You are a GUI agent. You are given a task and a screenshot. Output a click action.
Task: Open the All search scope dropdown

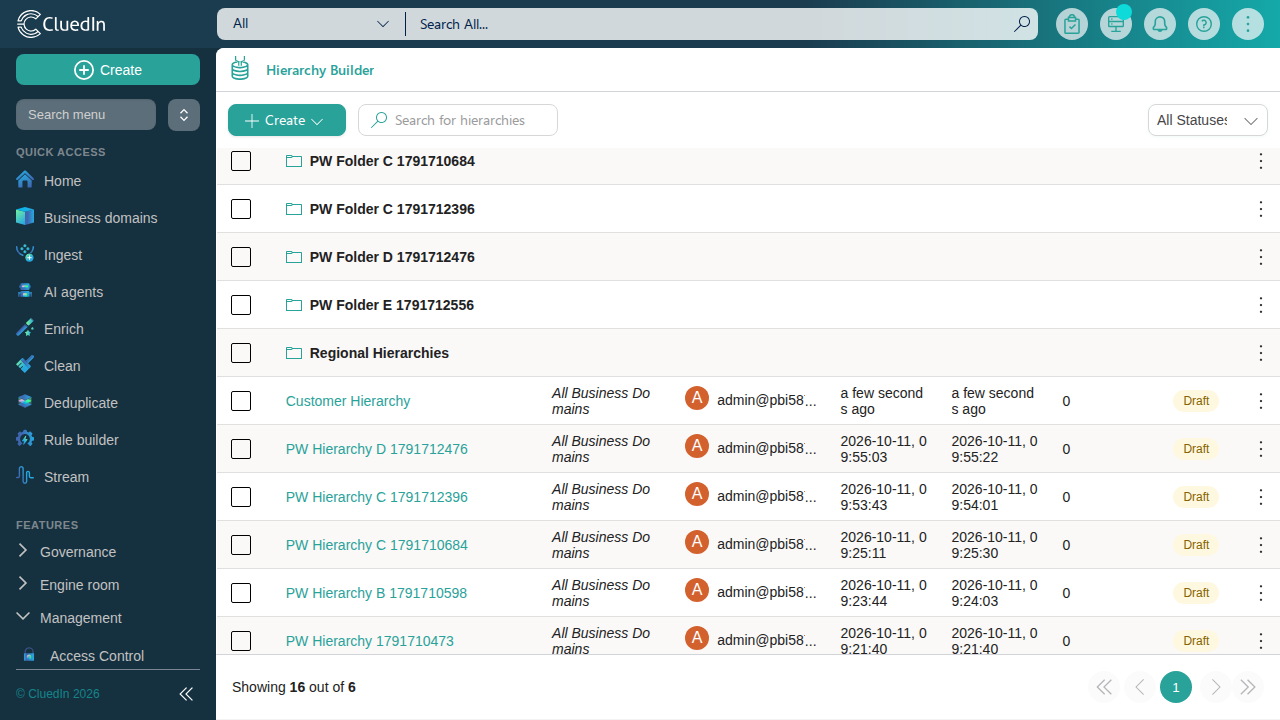coord(310,24)
